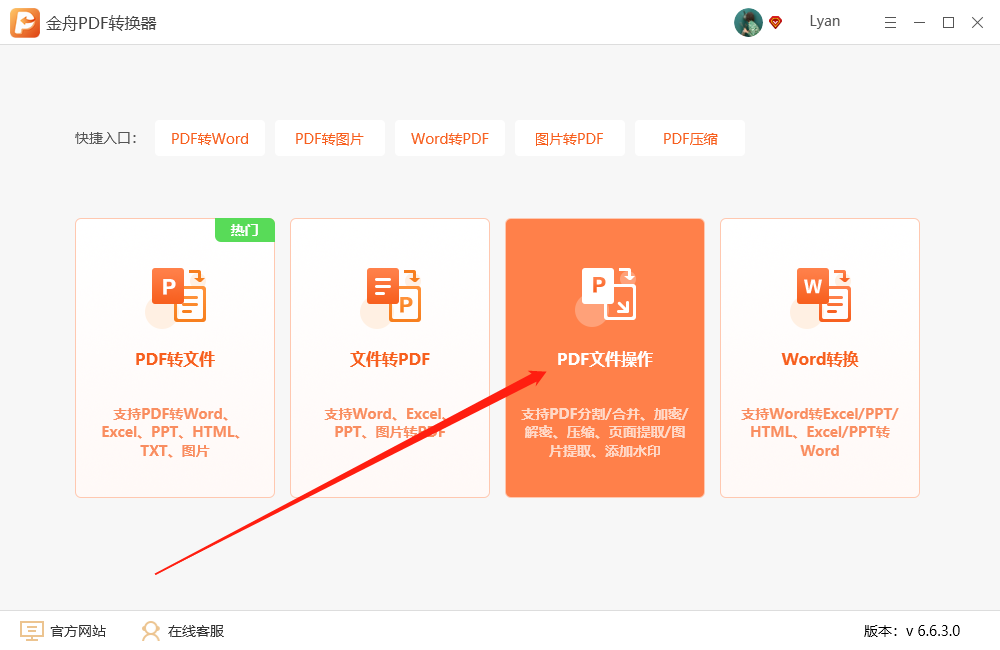Open the PDF文件操作 card title

[605, 359]
